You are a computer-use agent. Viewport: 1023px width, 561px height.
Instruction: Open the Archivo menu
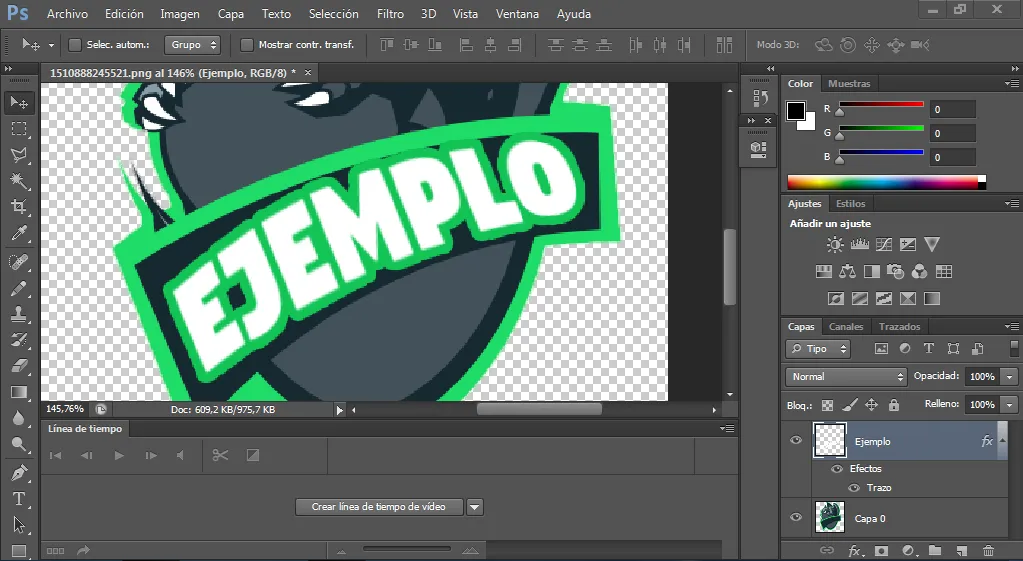tap(67, 14)
